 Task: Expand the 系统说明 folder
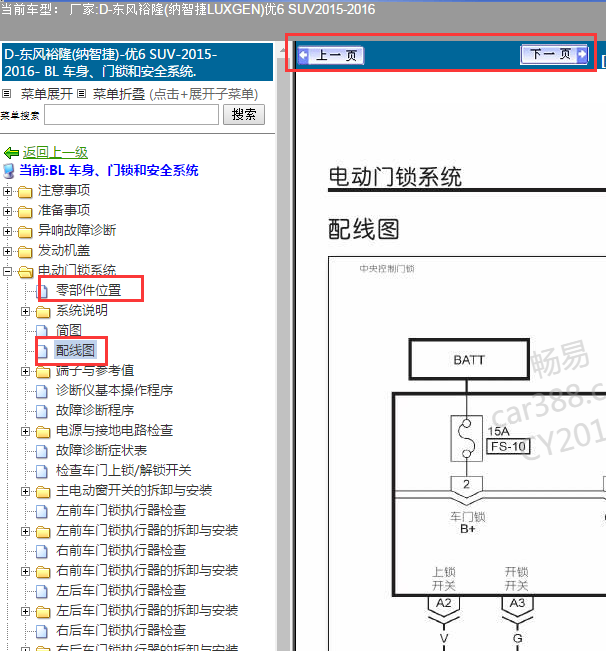[25, 311]
